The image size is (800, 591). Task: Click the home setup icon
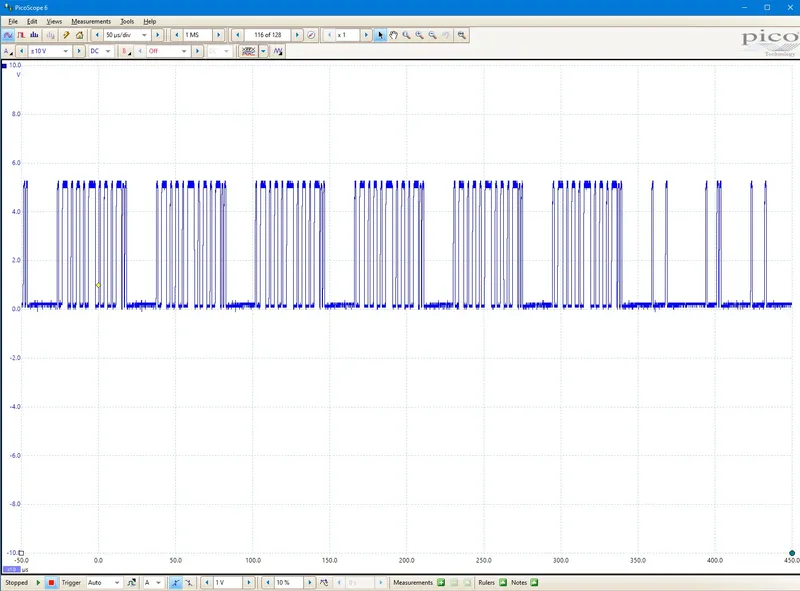pyautogui.click(x=79, y=35)
